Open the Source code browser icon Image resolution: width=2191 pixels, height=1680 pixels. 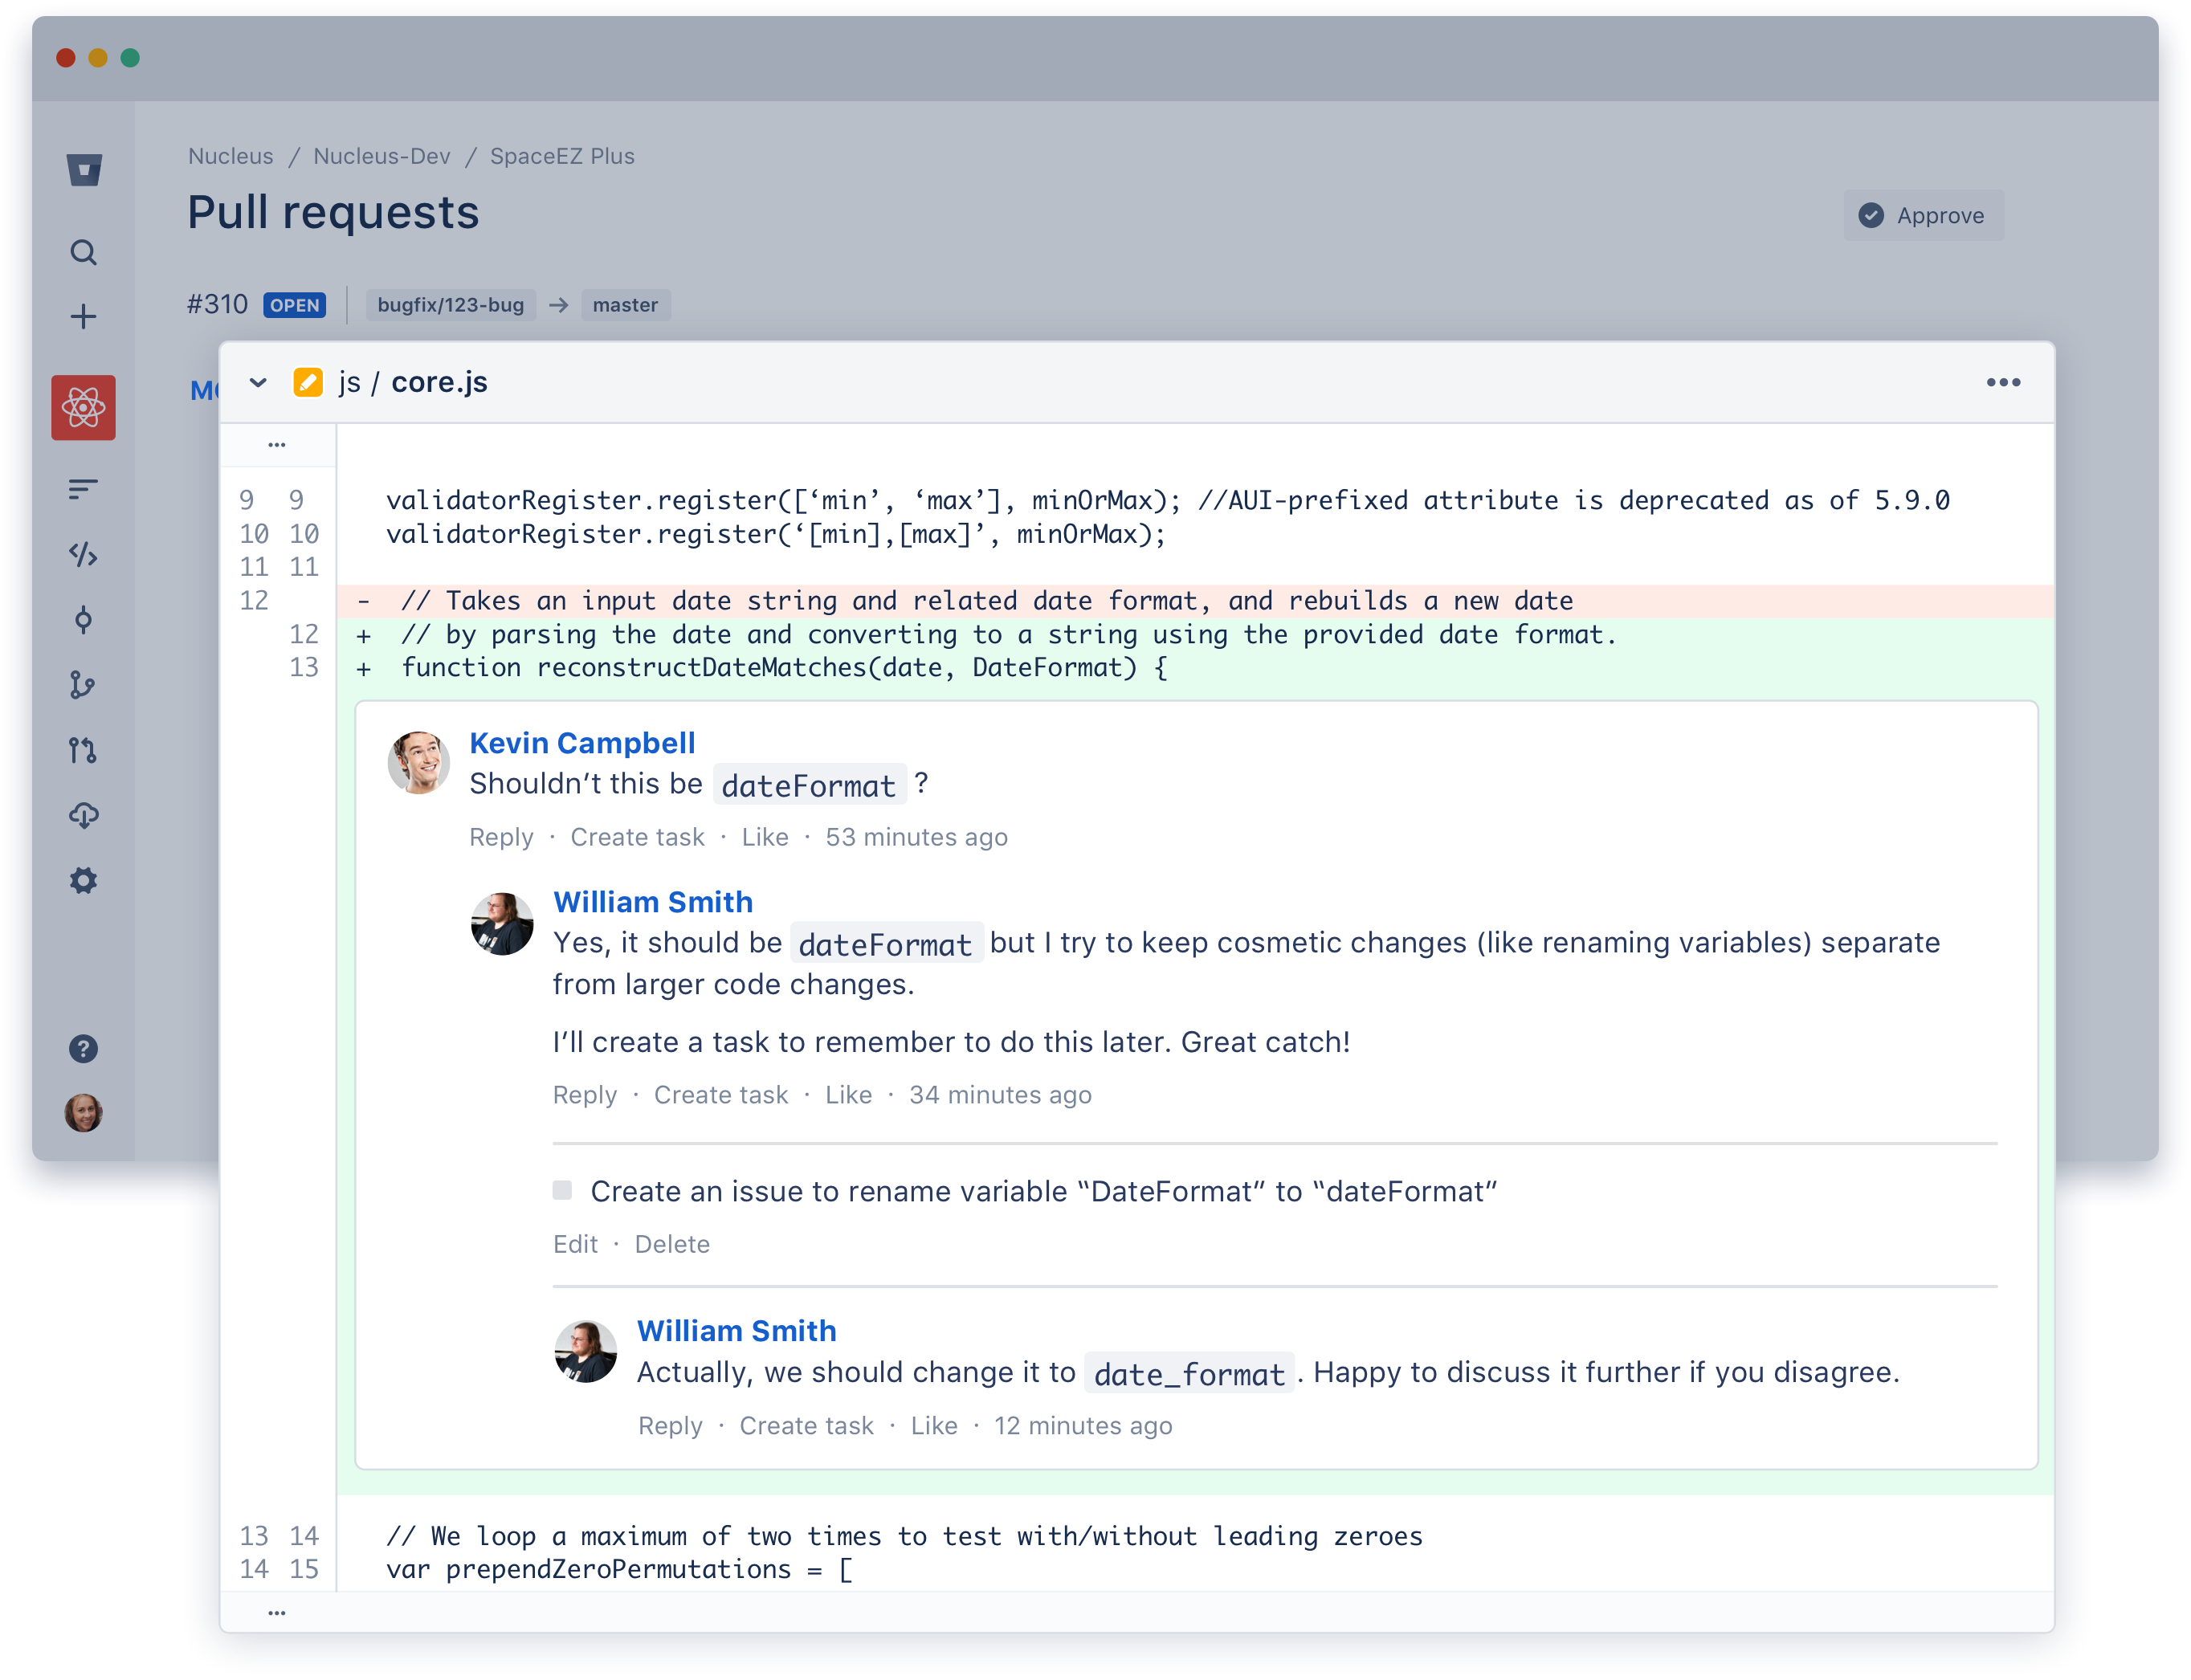[x=84, y=556]
